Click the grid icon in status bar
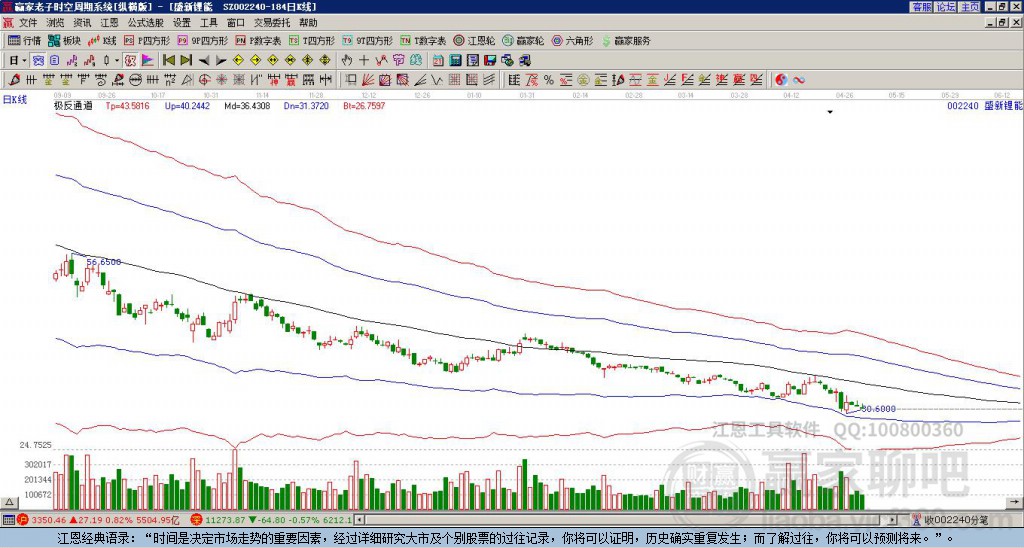This screenshot has height=548, width=1024. 8,520
